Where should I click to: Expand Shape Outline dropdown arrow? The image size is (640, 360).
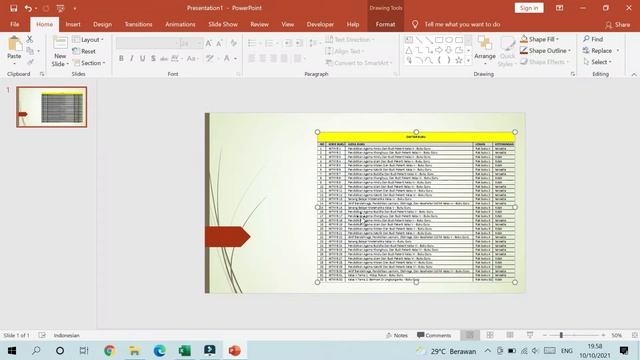569,51
